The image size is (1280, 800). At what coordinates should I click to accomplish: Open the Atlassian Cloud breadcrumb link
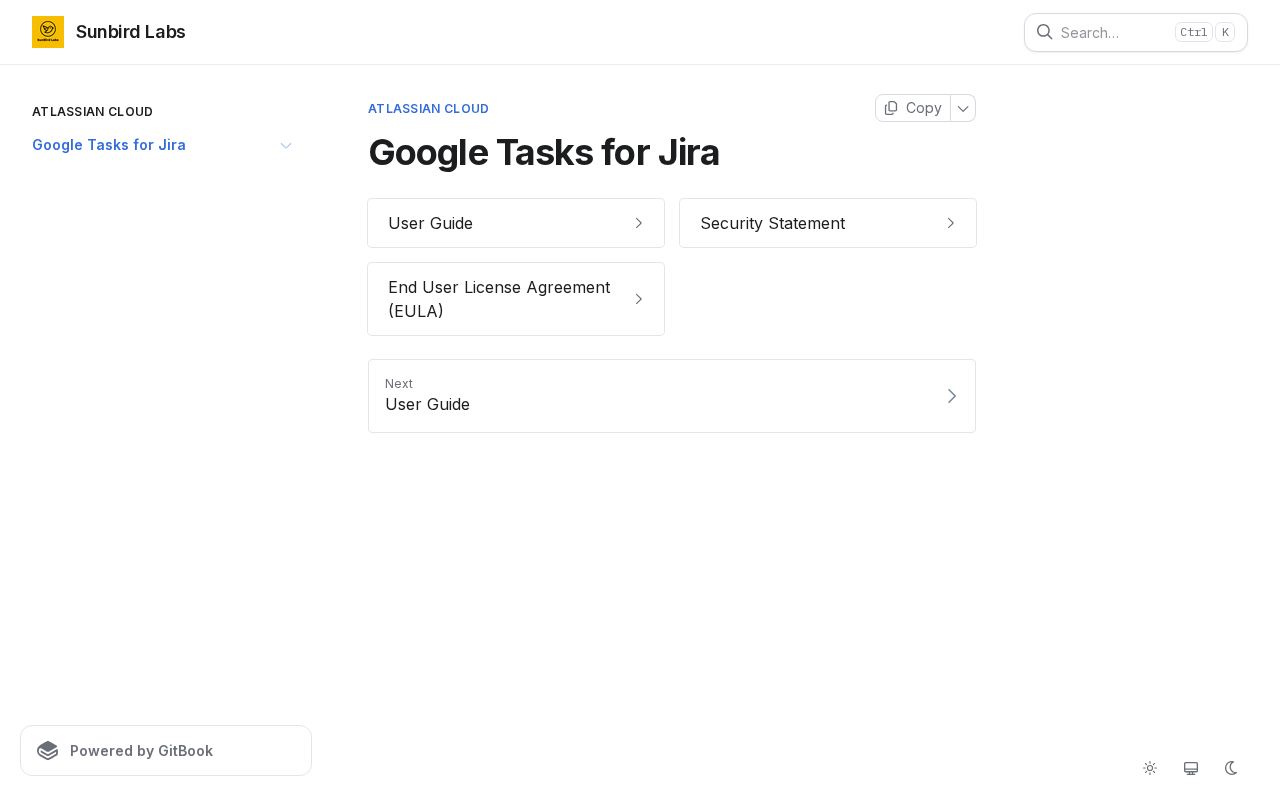[x=428, y=109]
